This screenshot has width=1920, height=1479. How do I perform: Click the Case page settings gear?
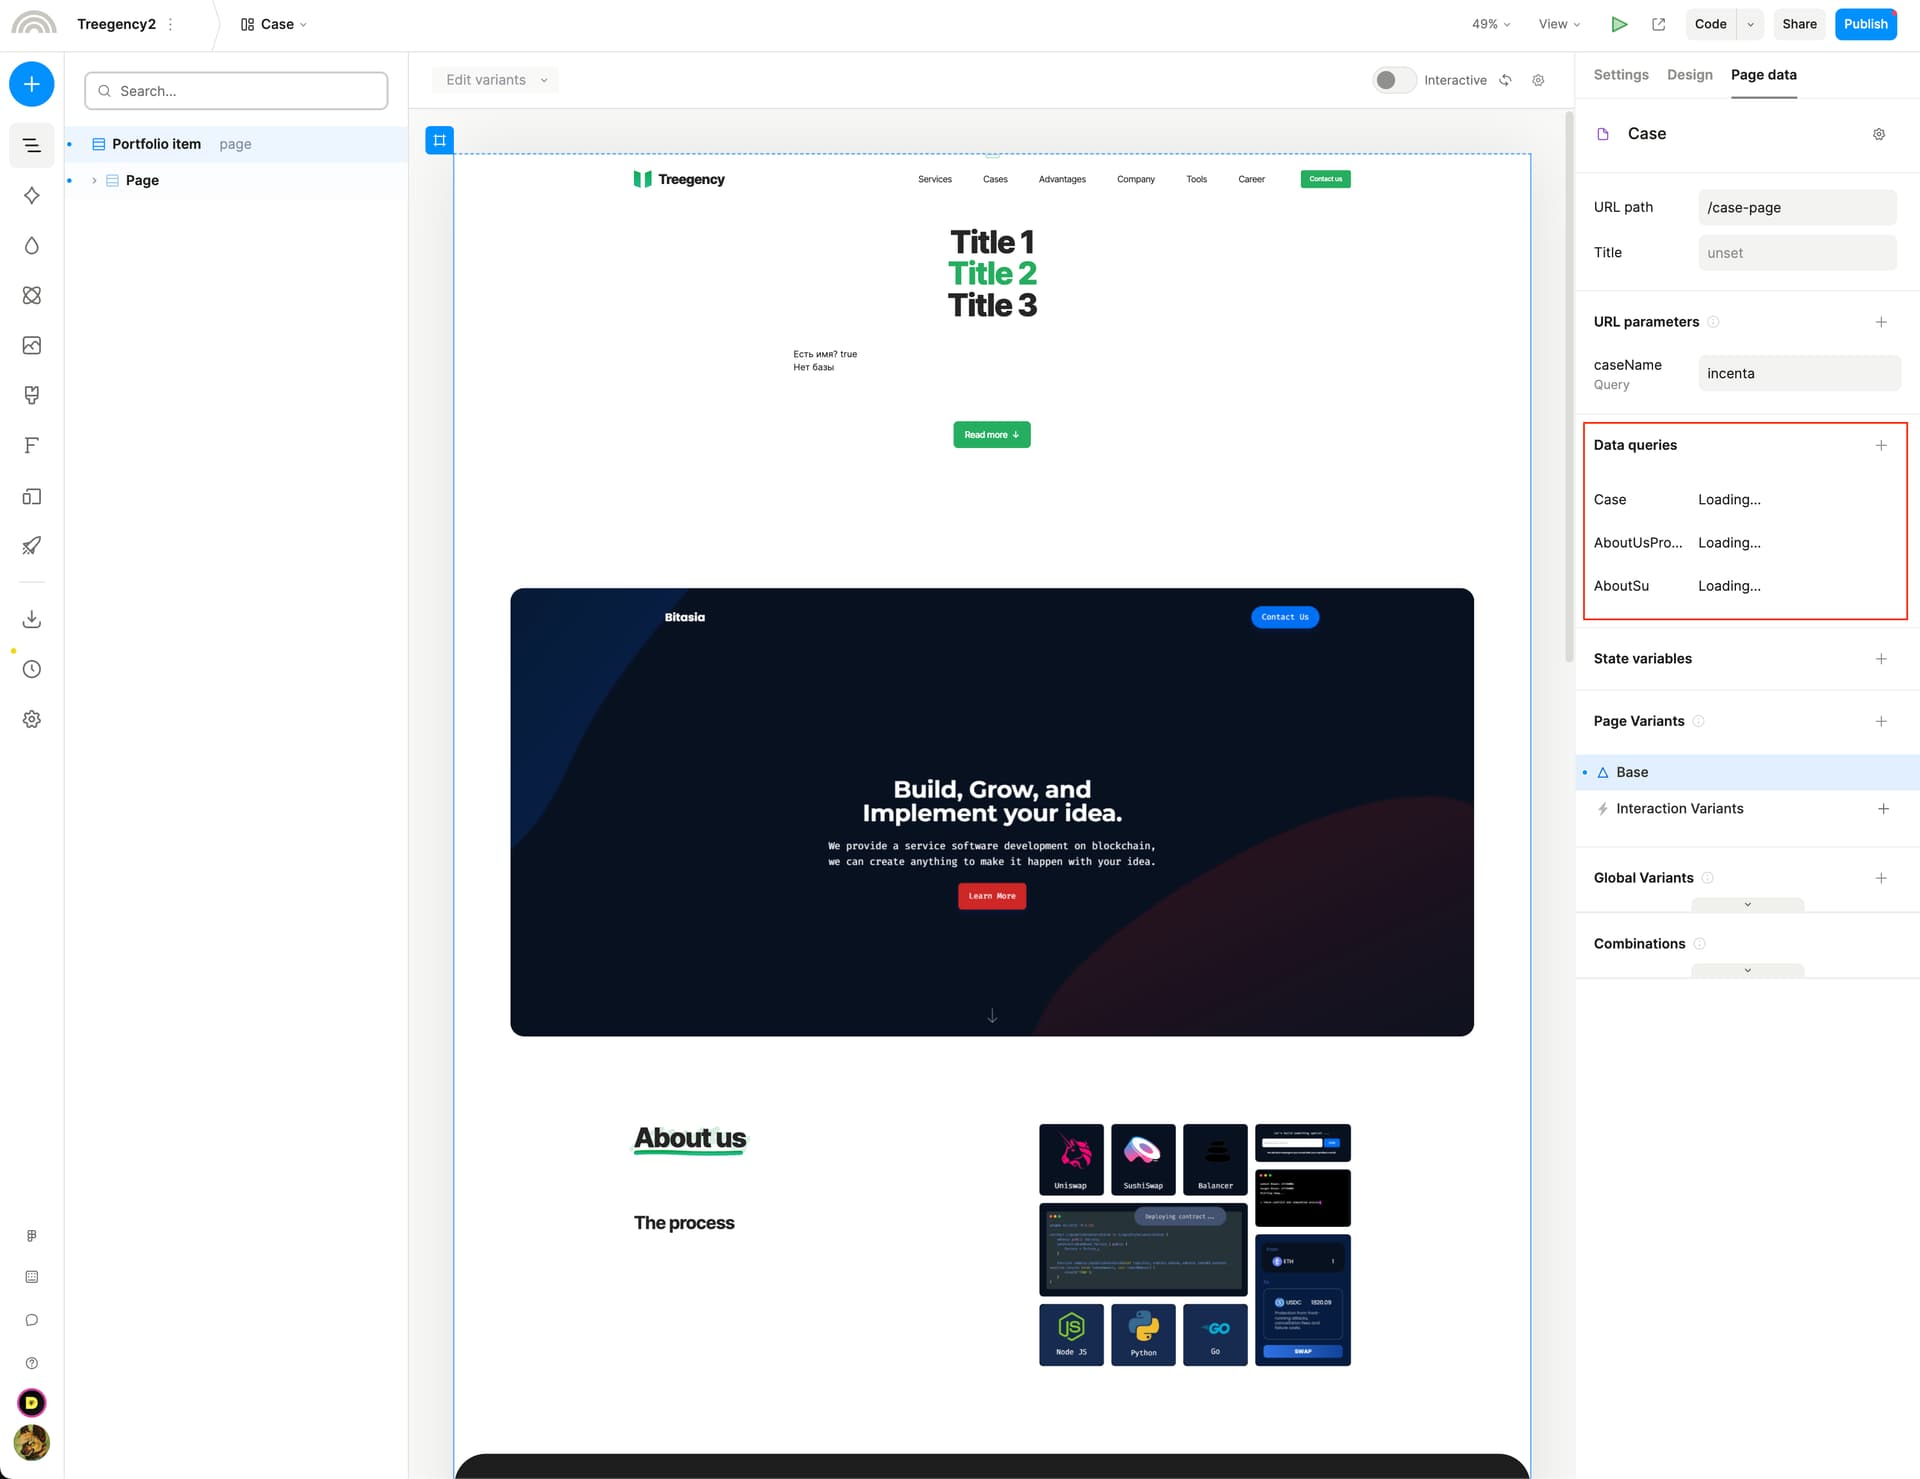coord(1878,134)
